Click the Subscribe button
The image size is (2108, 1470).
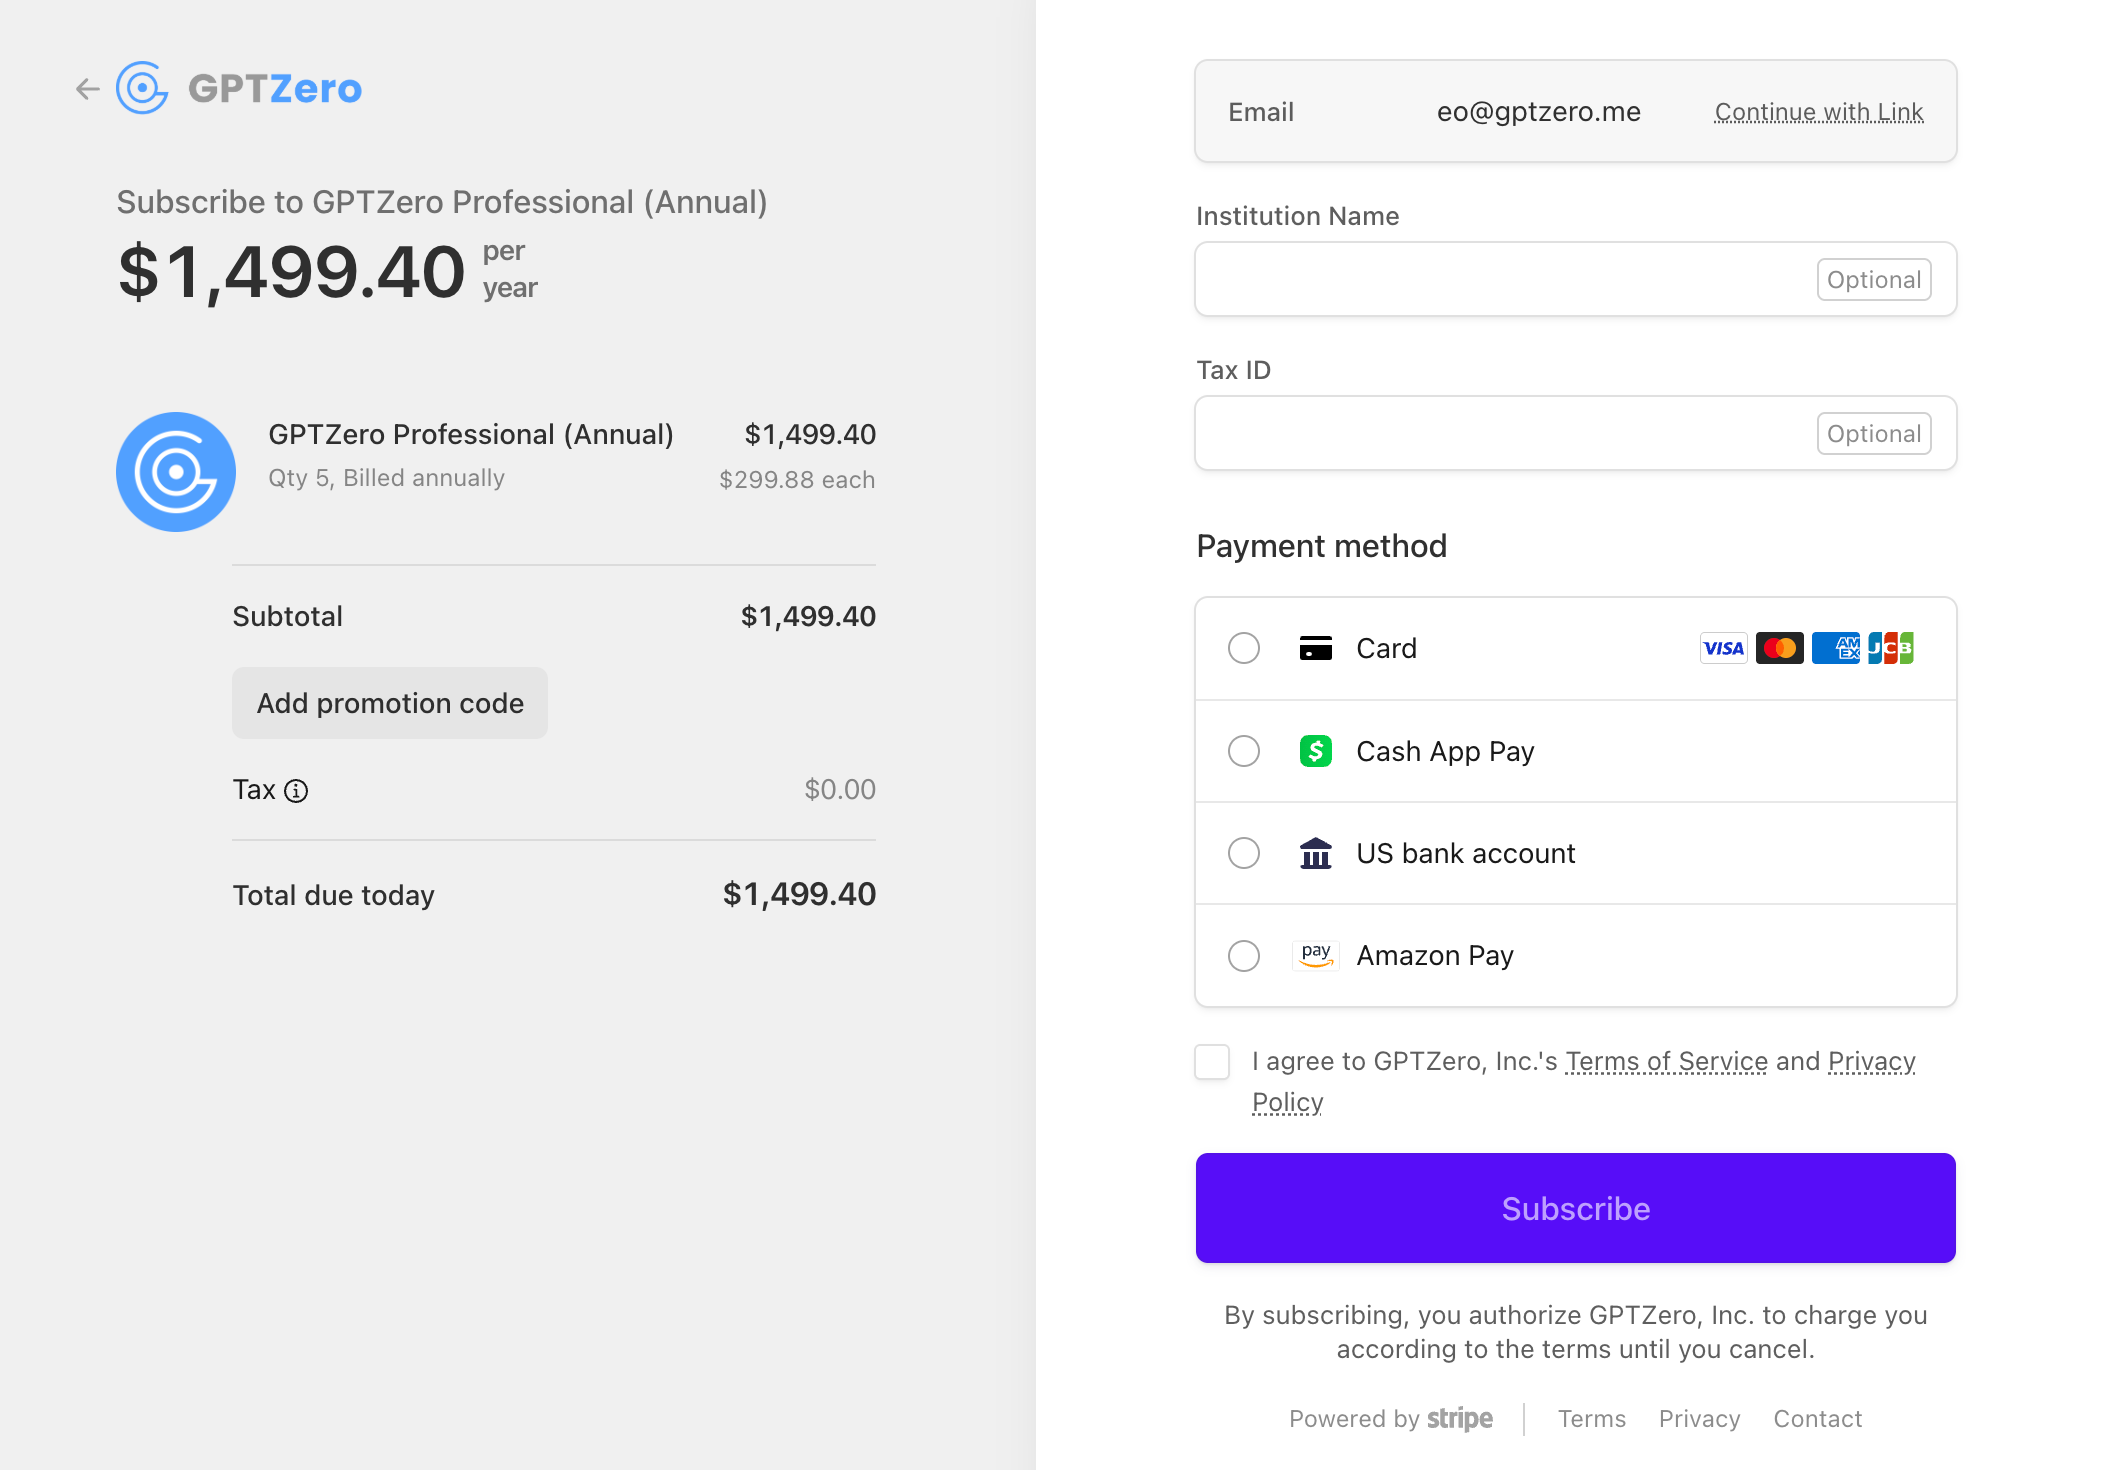(1576, 1208)
